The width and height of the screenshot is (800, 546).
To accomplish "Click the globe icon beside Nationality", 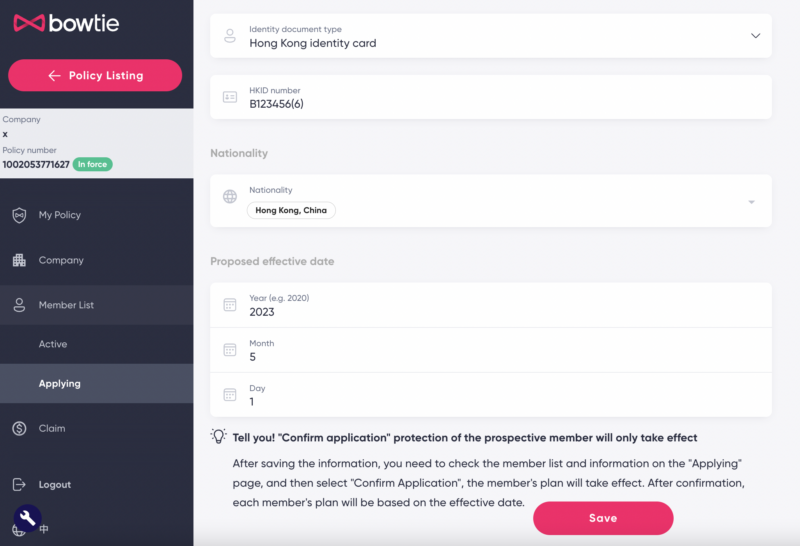I will [230, 198].
